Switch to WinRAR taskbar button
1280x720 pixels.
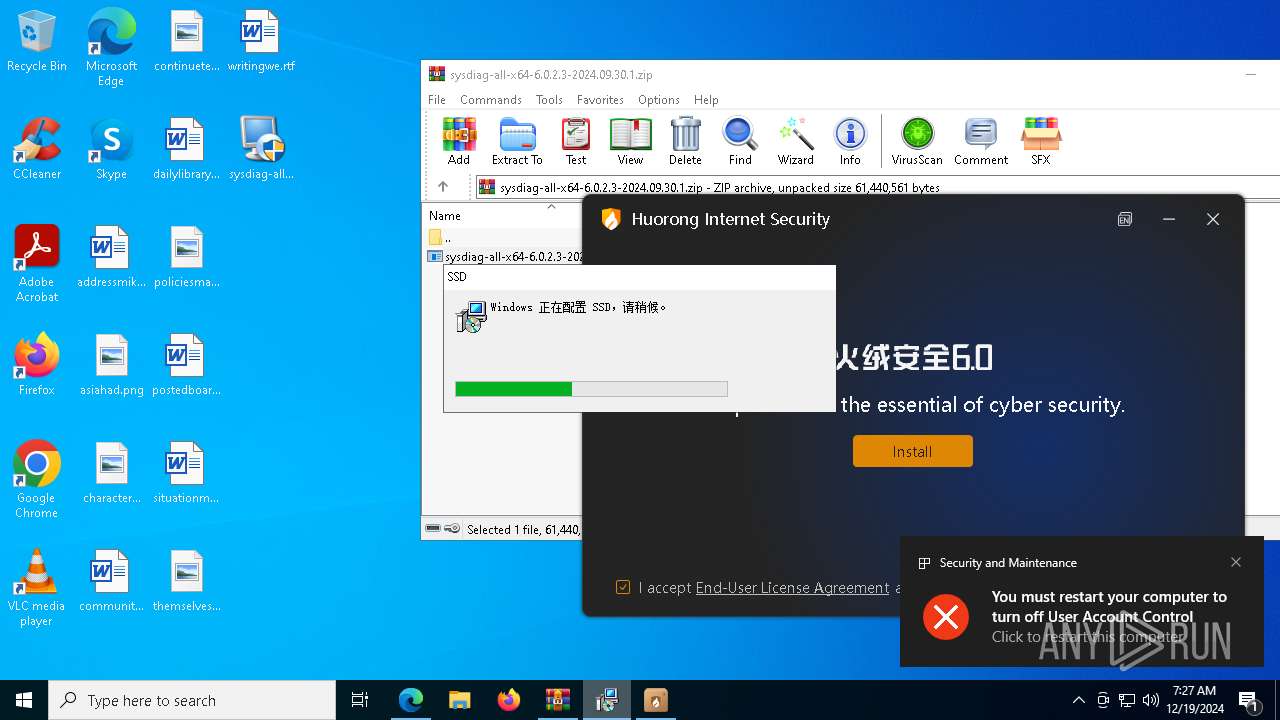point(557,700)
